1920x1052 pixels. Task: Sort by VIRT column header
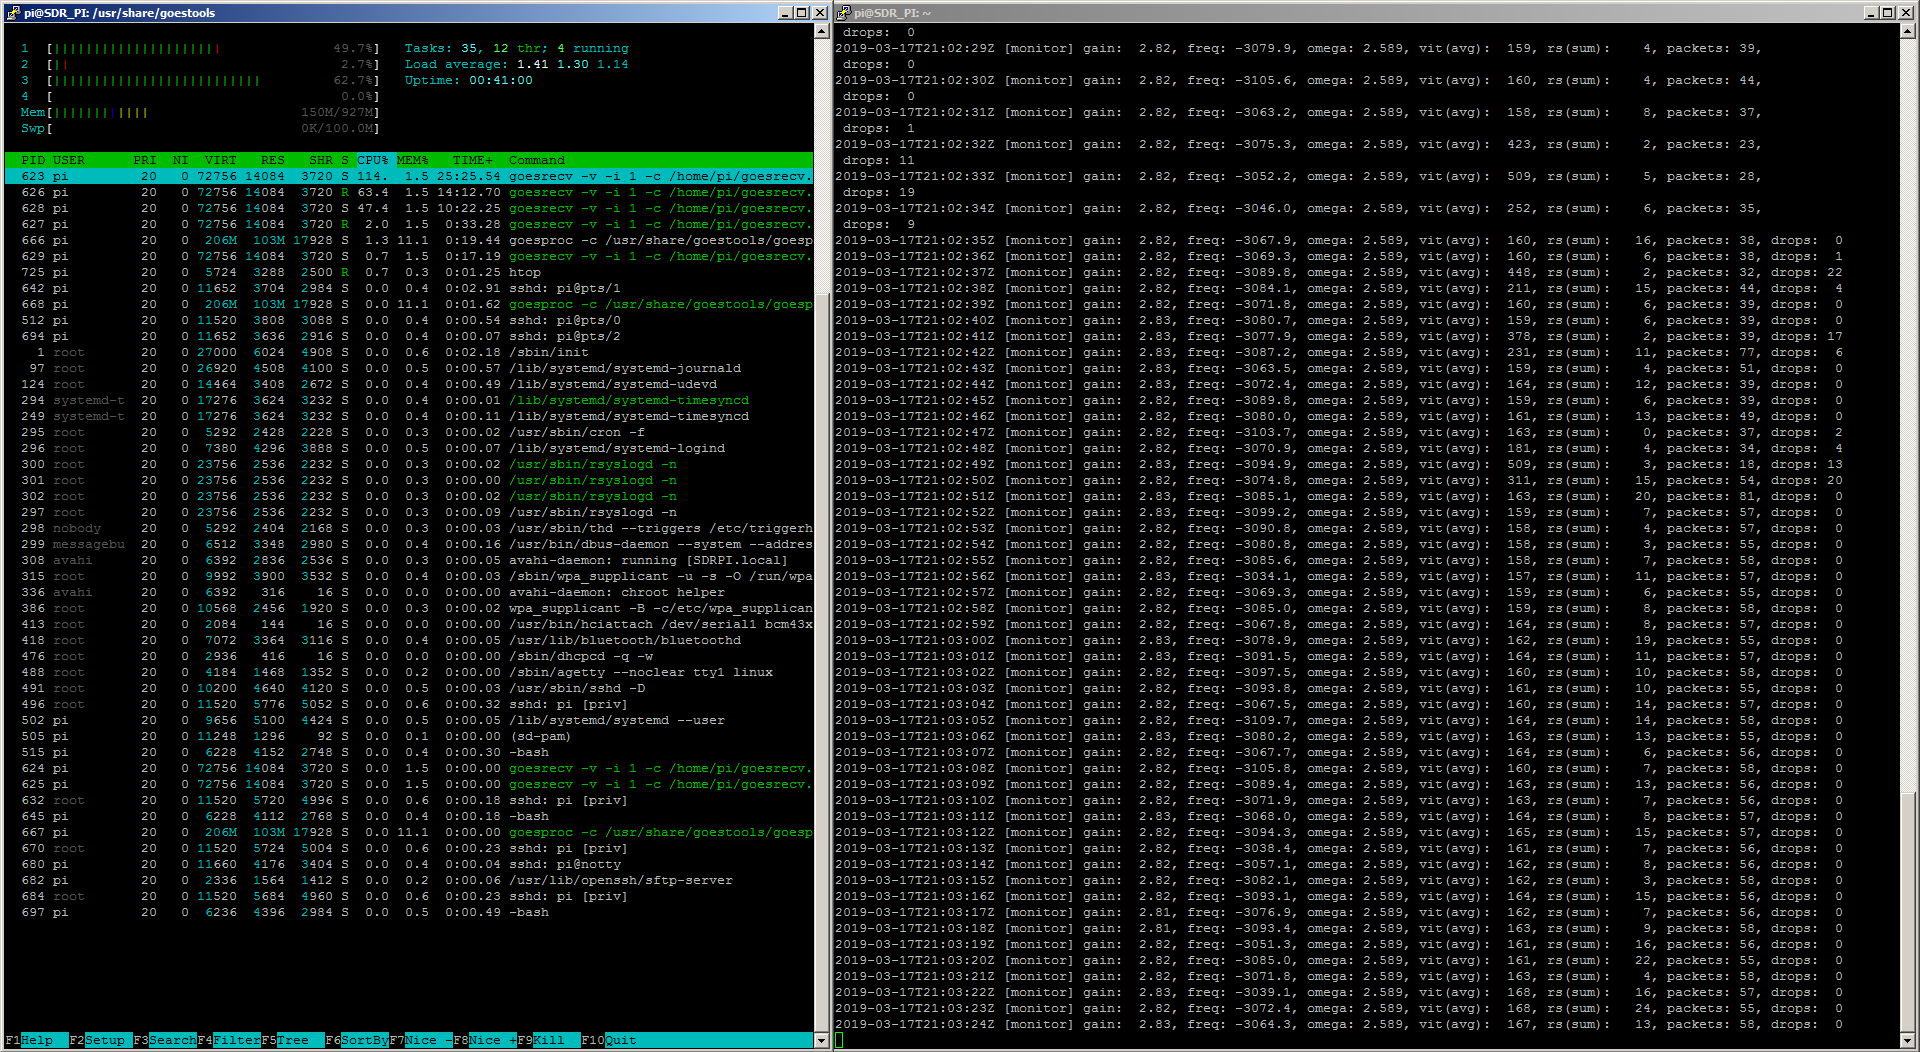tap(221, 160)
